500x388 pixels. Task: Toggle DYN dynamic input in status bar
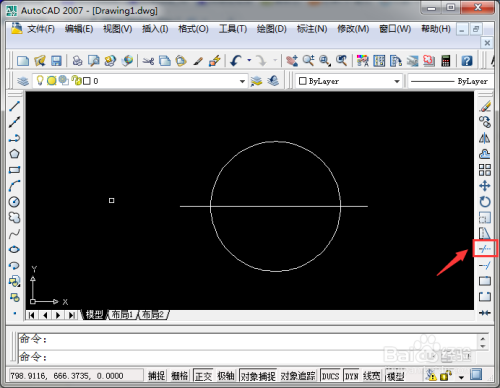point(351,376)
